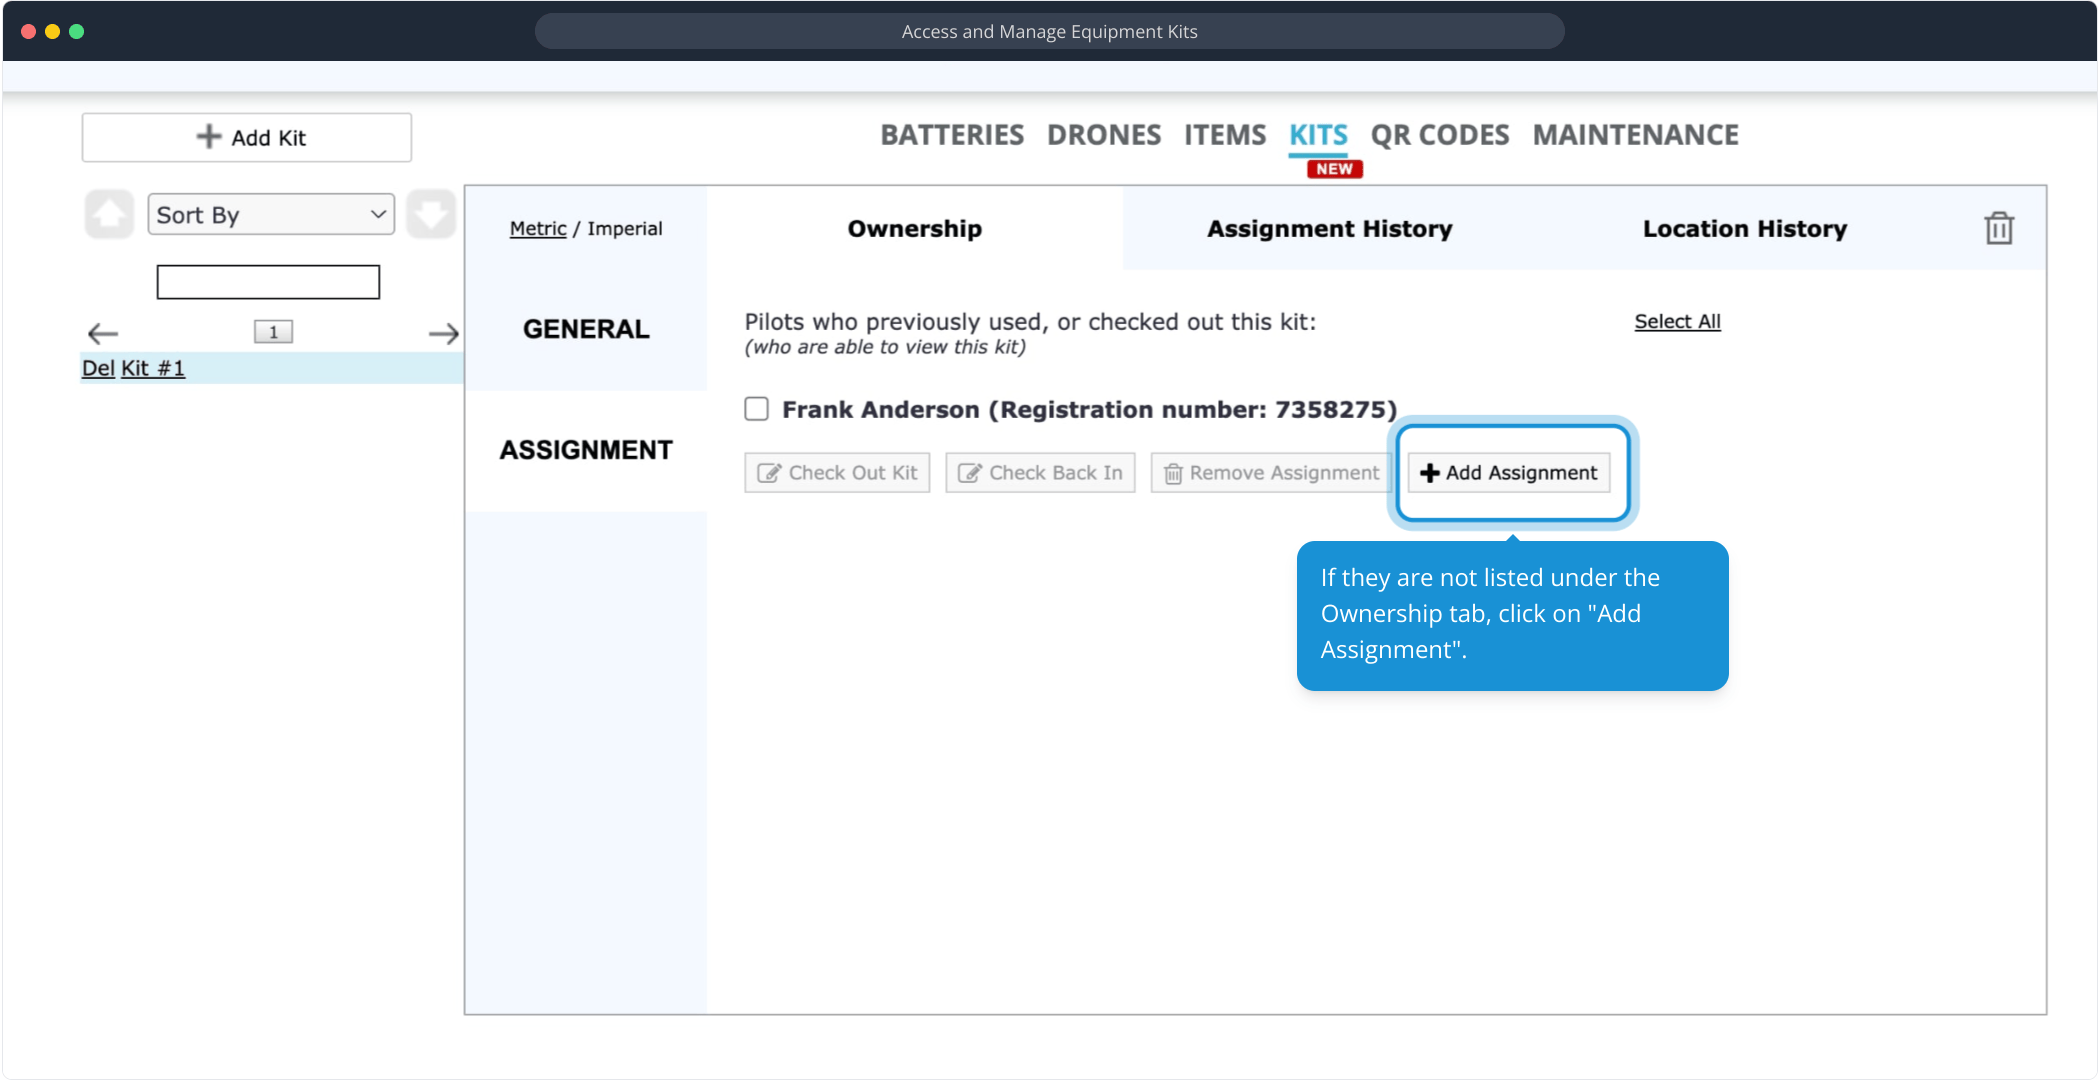Click the plus icon on Add Kit

pyautogui.click(x=208, y=137)
